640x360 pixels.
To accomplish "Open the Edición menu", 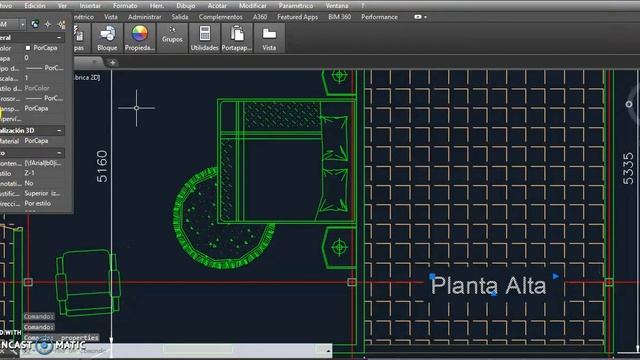I will point(35,6).
